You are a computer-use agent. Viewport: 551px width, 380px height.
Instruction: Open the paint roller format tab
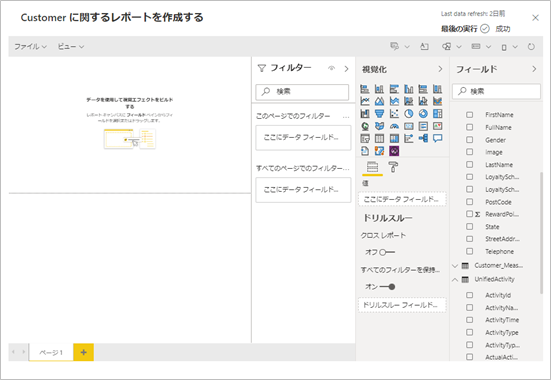click(x=393, y=167)
